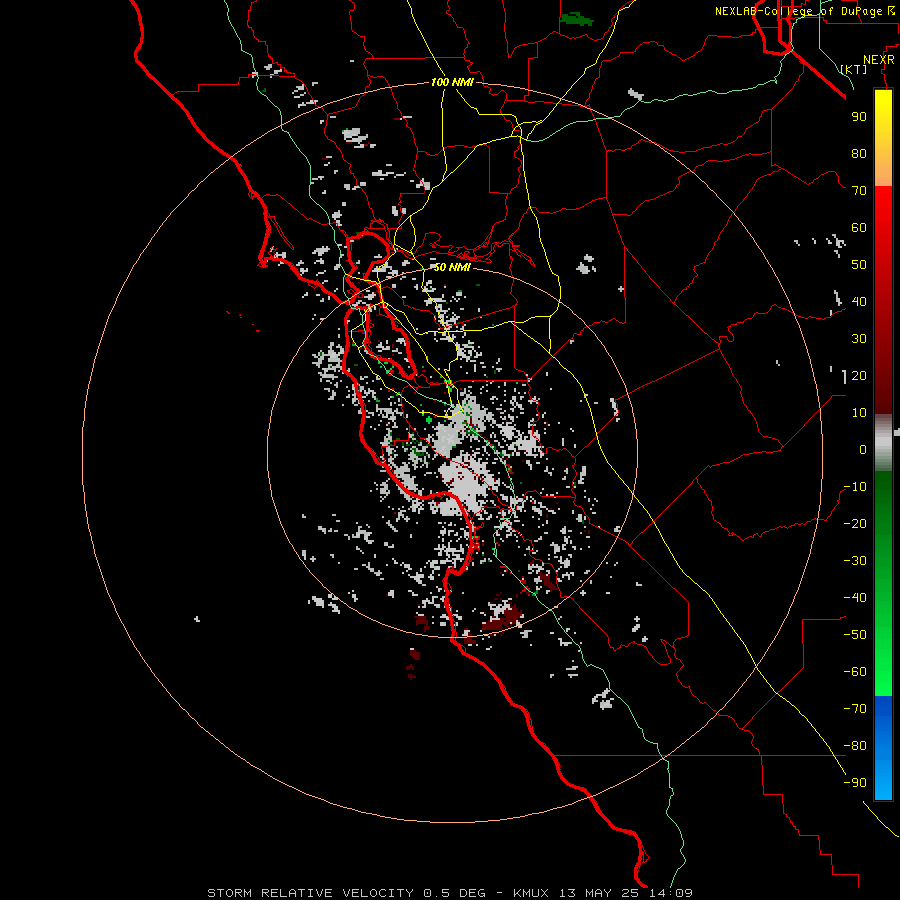
Task: Click the "-50" value on velocity scale
Action: pyautogui.click(x=855, y=635)
